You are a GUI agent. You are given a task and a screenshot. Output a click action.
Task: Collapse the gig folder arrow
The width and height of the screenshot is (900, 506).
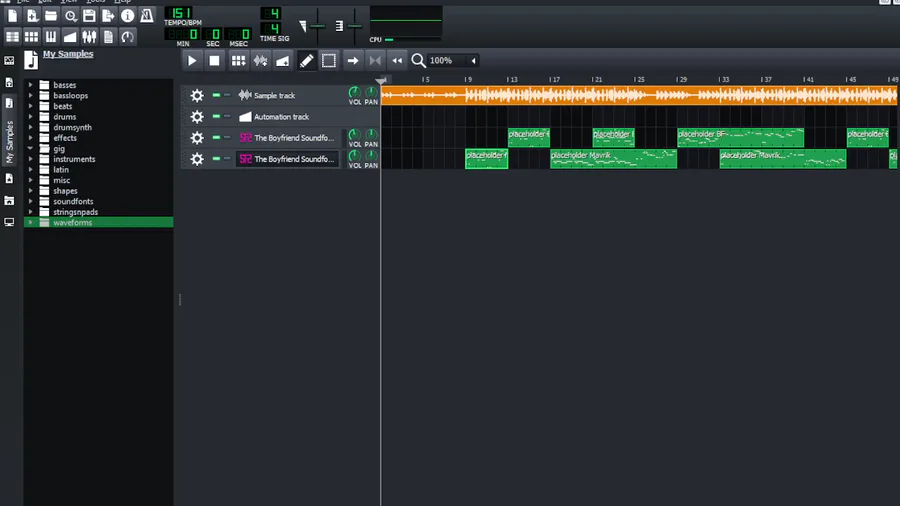(x=30, y=149)
